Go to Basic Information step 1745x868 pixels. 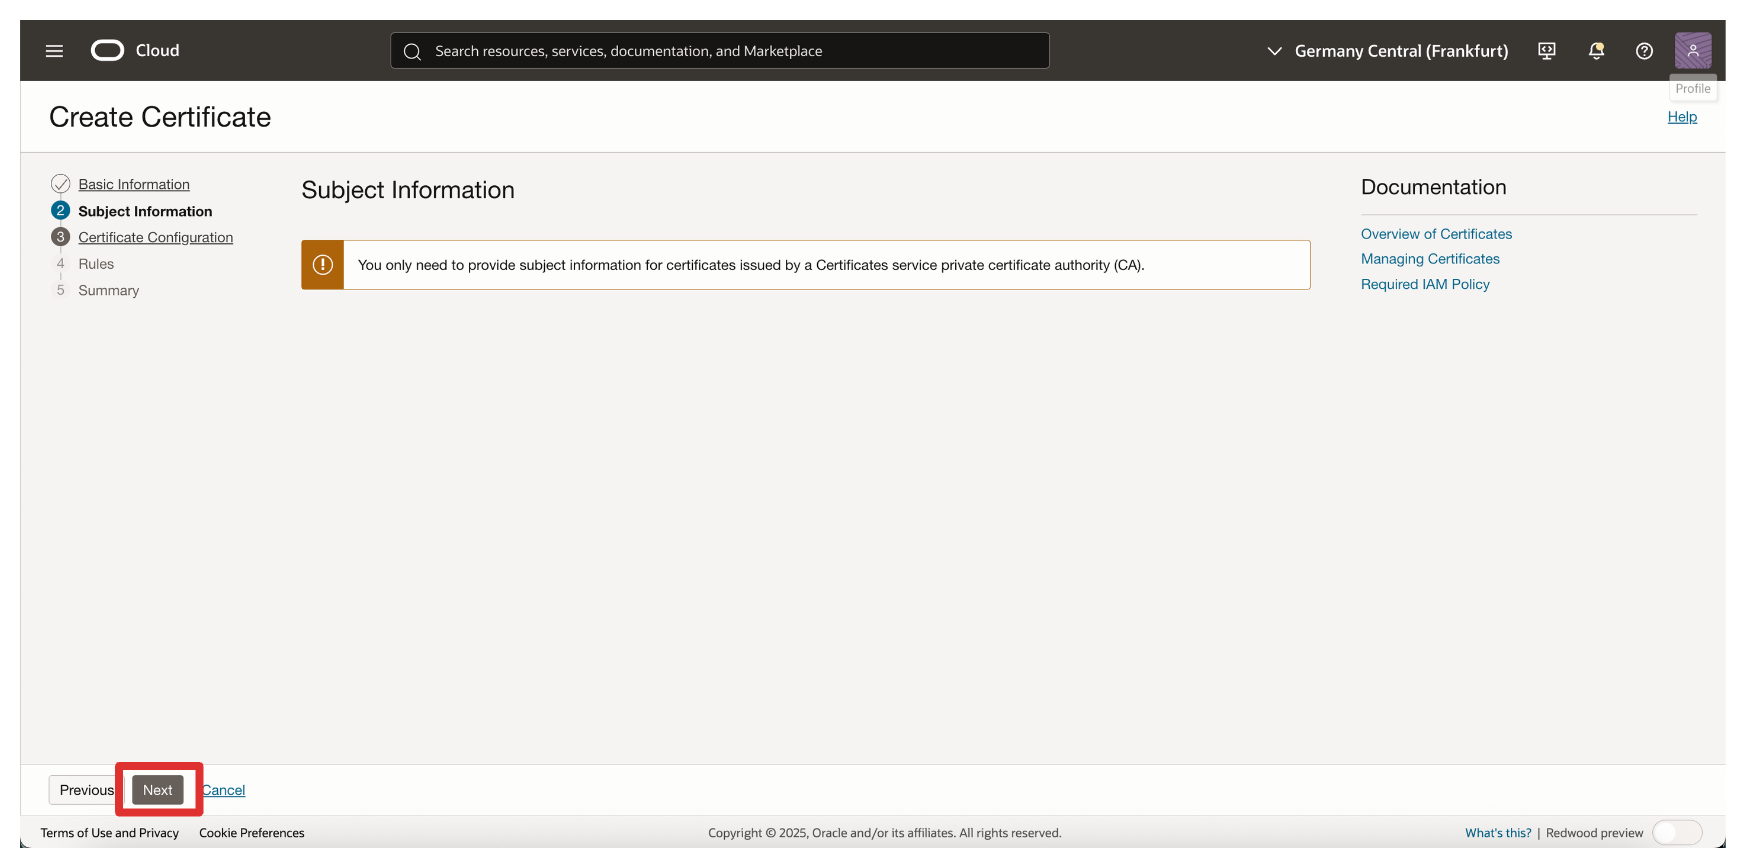pos(134,185)
